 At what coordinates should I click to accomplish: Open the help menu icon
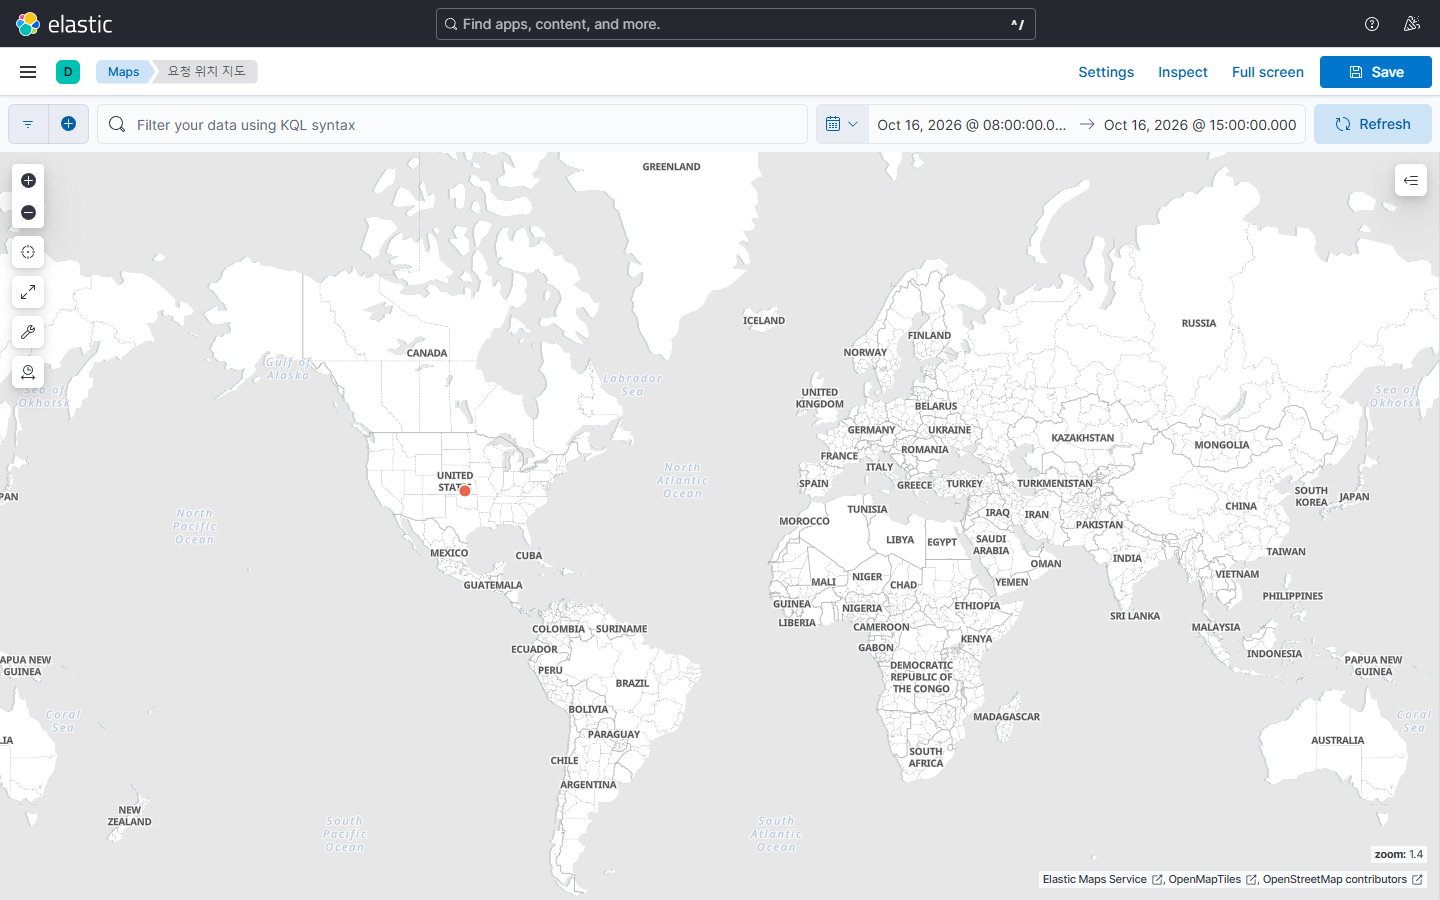1372,24
